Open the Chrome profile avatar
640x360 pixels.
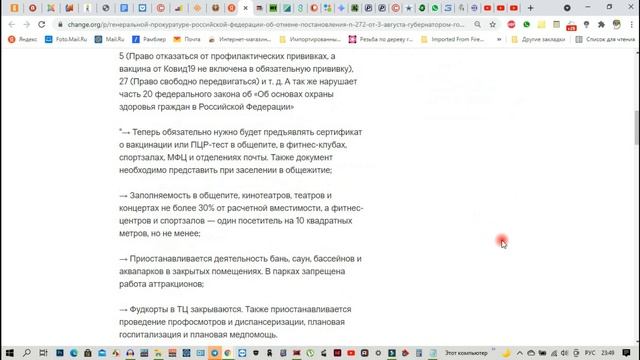(x=616, y=24)
